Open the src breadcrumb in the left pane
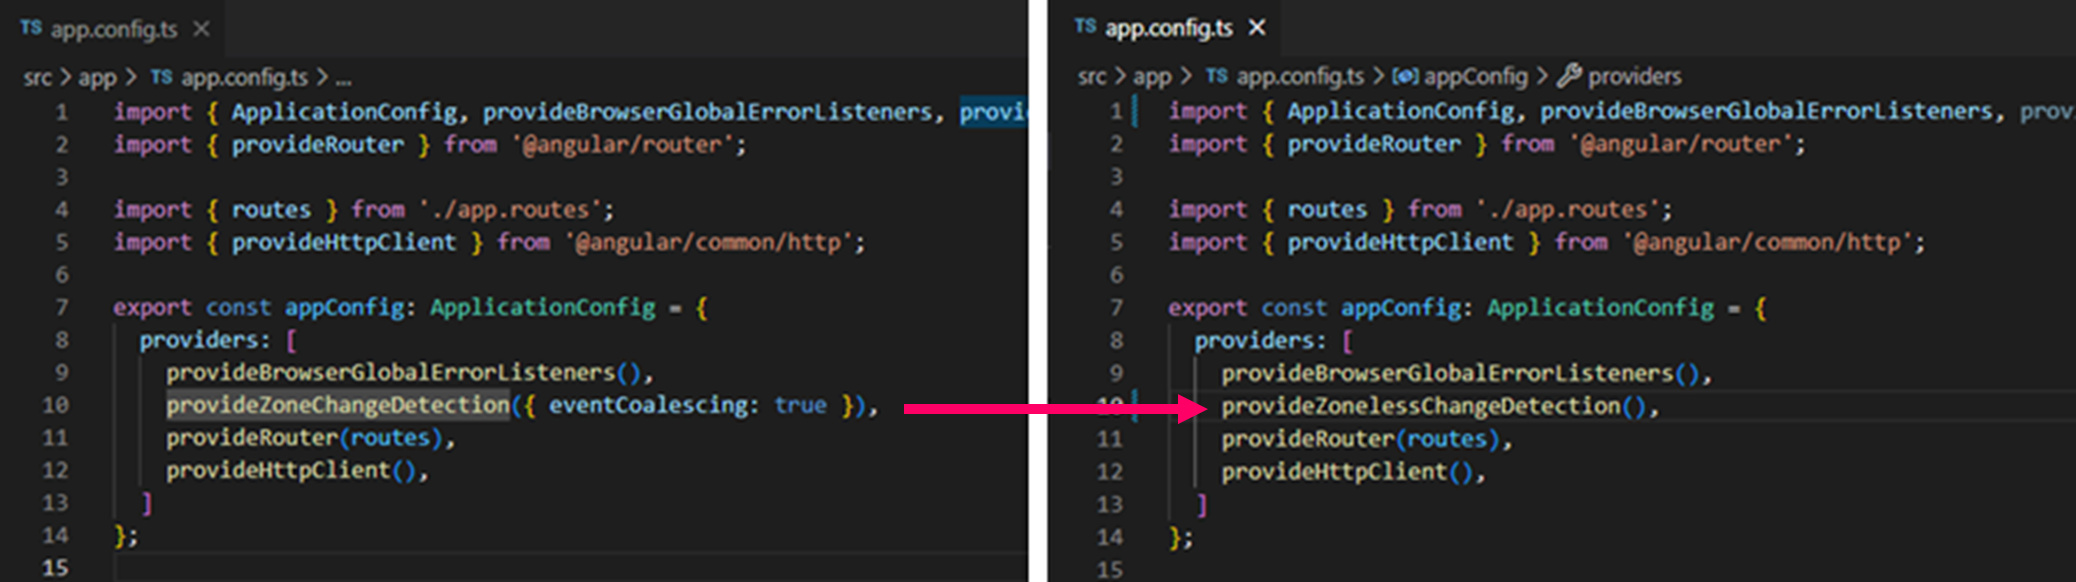This screenshot has height=582, width=2076. click(37, 77)
